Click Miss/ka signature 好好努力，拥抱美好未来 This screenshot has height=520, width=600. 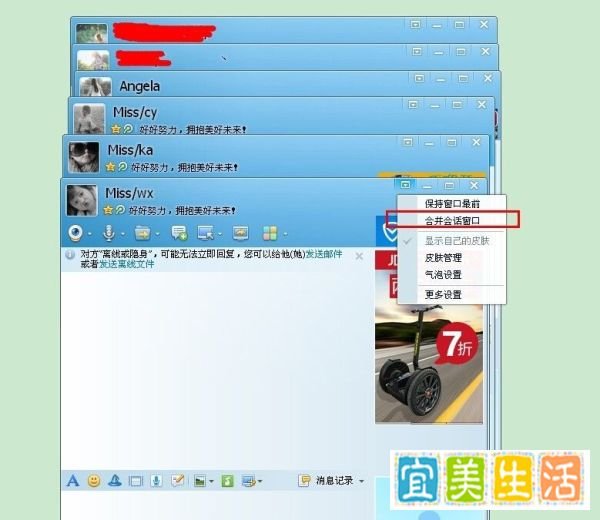click(x=184, y=167)
